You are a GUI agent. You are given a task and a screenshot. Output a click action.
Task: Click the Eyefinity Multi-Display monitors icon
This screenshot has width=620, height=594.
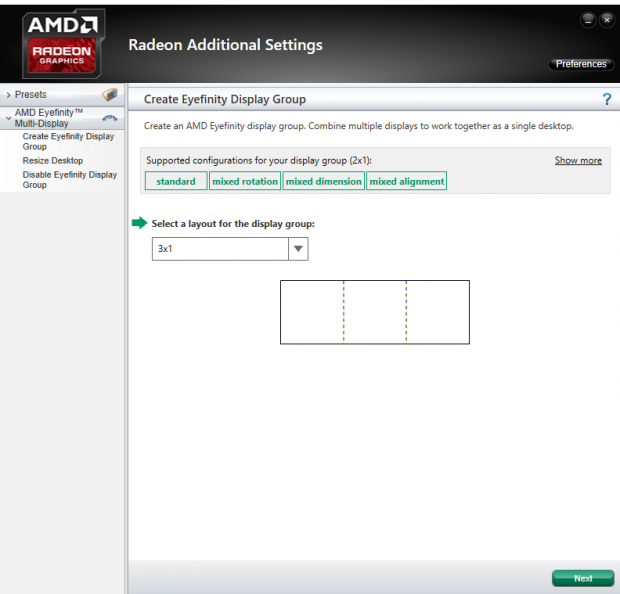(110, 118)
